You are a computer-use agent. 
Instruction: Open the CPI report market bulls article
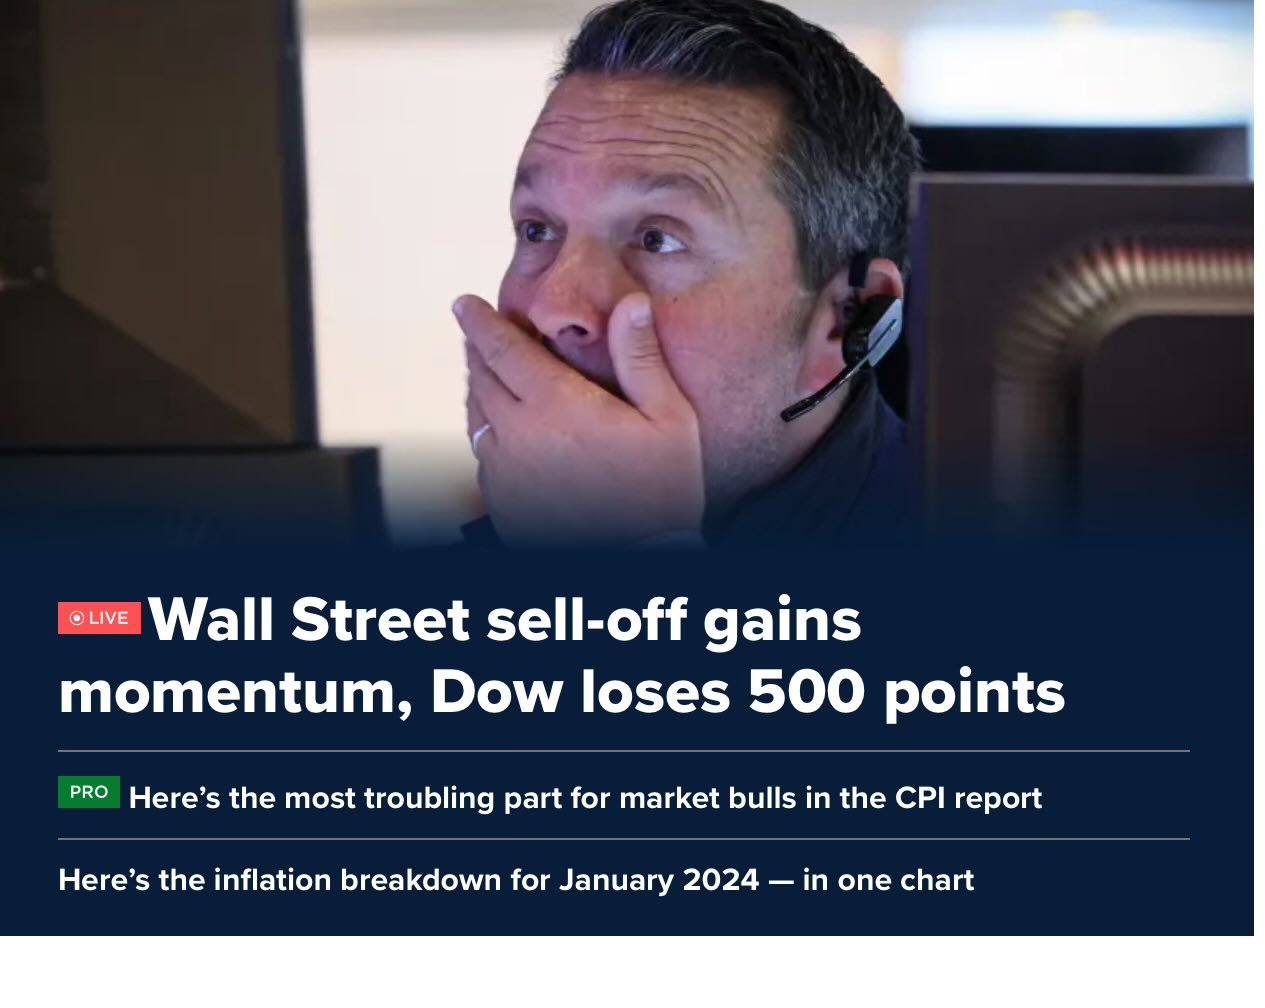tap(585, 798)
